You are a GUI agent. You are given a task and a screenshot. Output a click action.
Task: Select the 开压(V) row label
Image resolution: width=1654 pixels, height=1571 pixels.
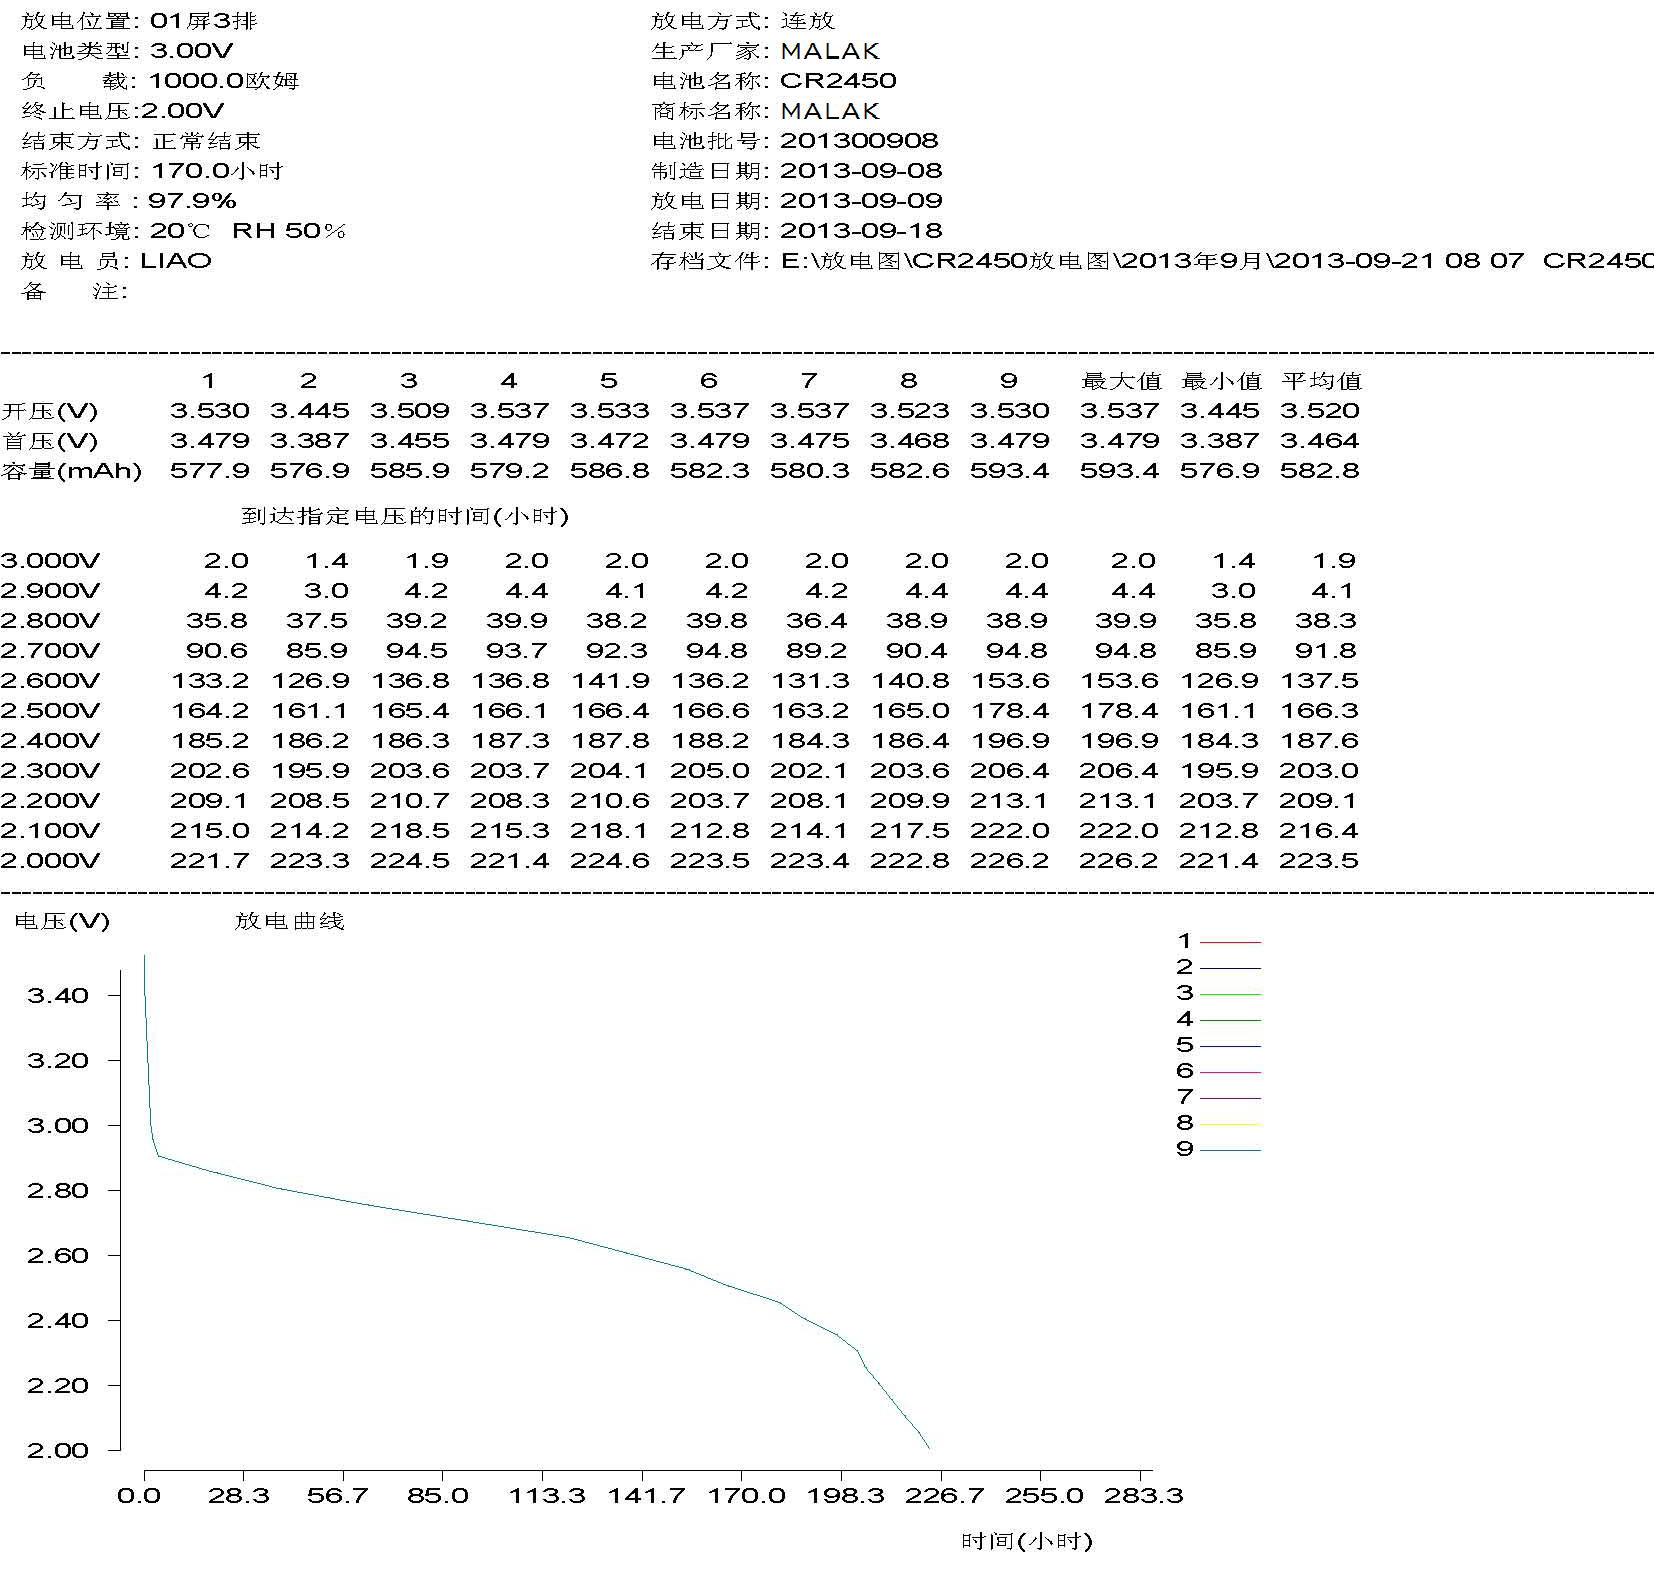[x=50, y=411]
